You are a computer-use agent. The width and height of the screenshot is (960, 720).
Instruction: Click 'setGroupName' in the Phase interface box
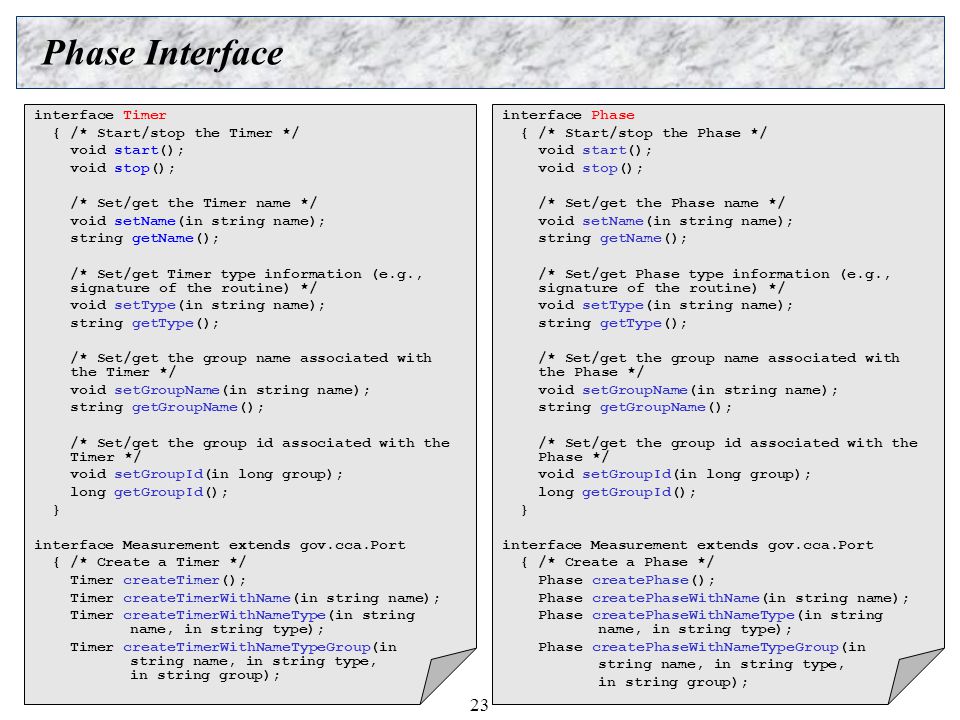pyautogui.click(x=635, y=390)
